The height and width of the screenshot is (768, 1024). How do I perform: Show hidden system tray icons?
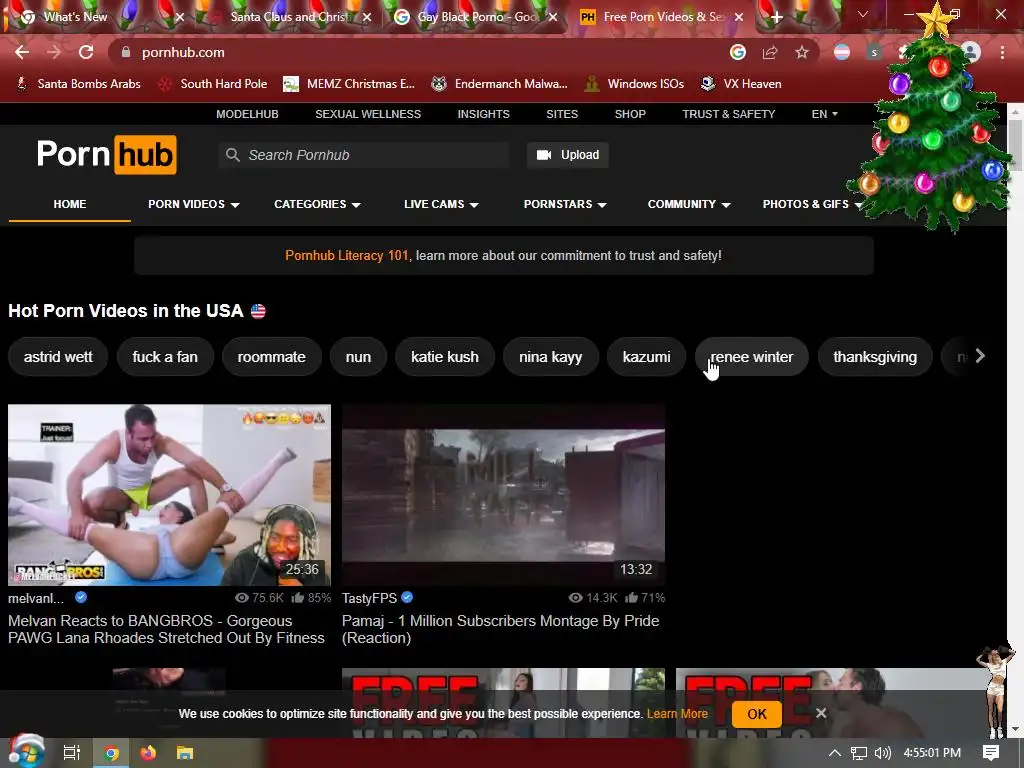coord(835,753)
